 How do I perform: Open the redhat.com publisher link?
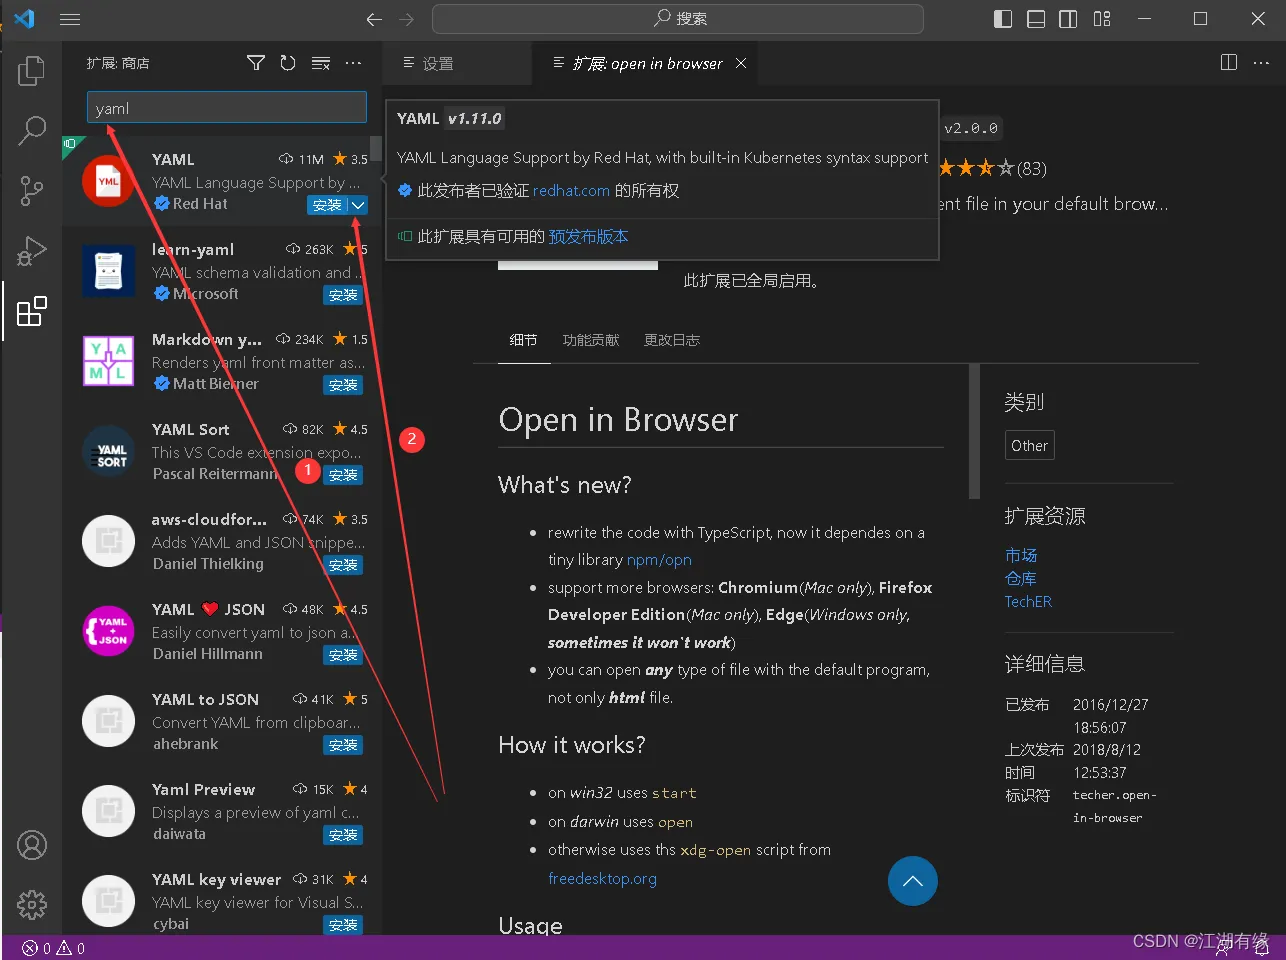[x=571, y=191]
